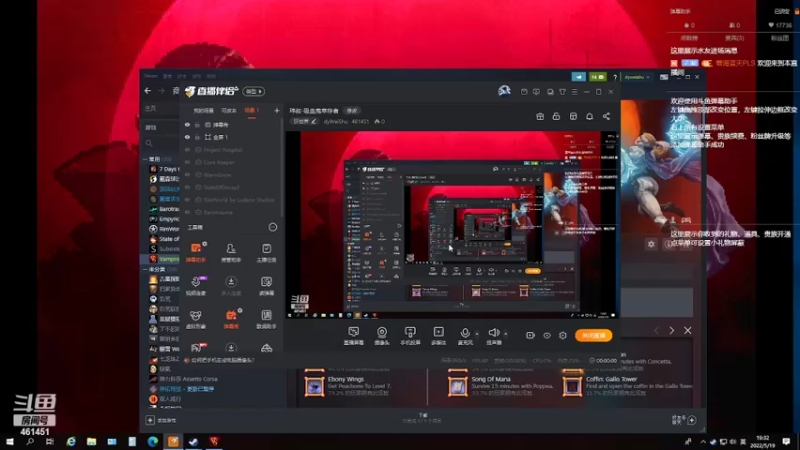The width and height of the screenshot is (800, 450).
Task: Open the video co-stream microphone tool
Action: [196, 286]
